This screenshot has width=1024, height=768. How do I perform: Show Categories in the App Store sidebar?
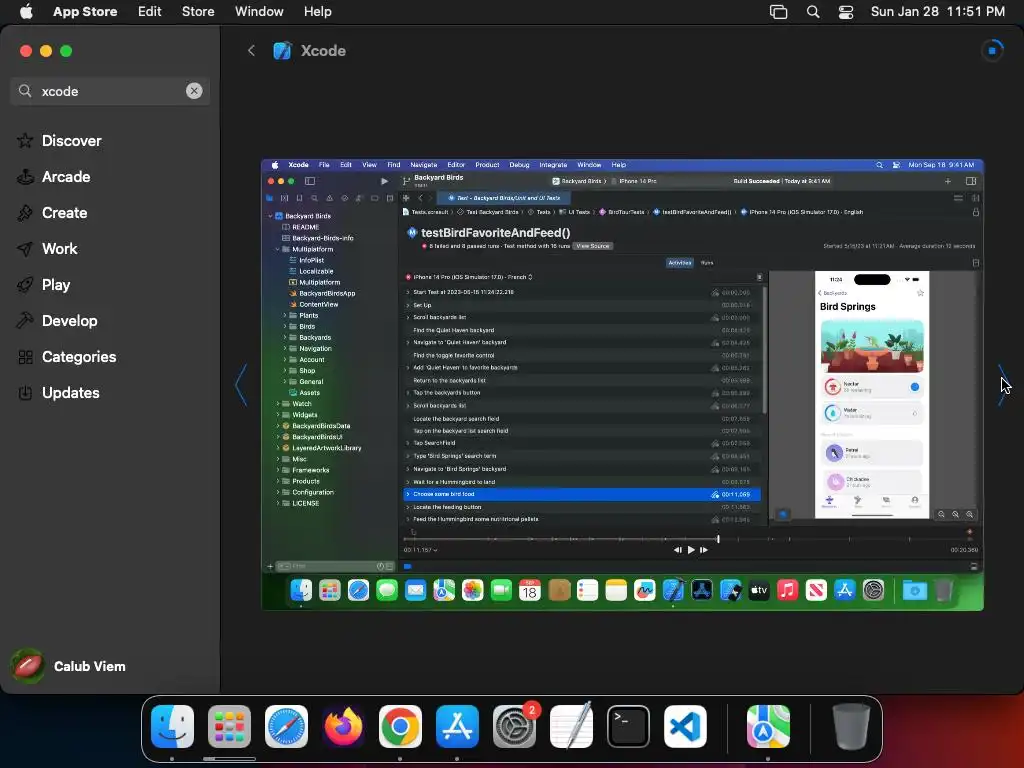(78, 356)
